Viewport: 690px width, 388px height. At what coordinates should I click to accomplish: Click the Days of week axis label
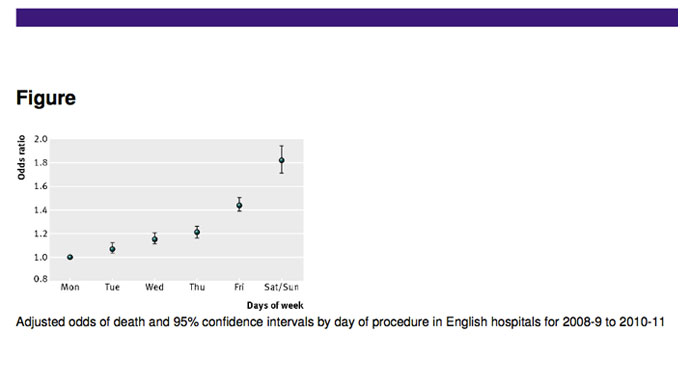(x=275, y=305)
